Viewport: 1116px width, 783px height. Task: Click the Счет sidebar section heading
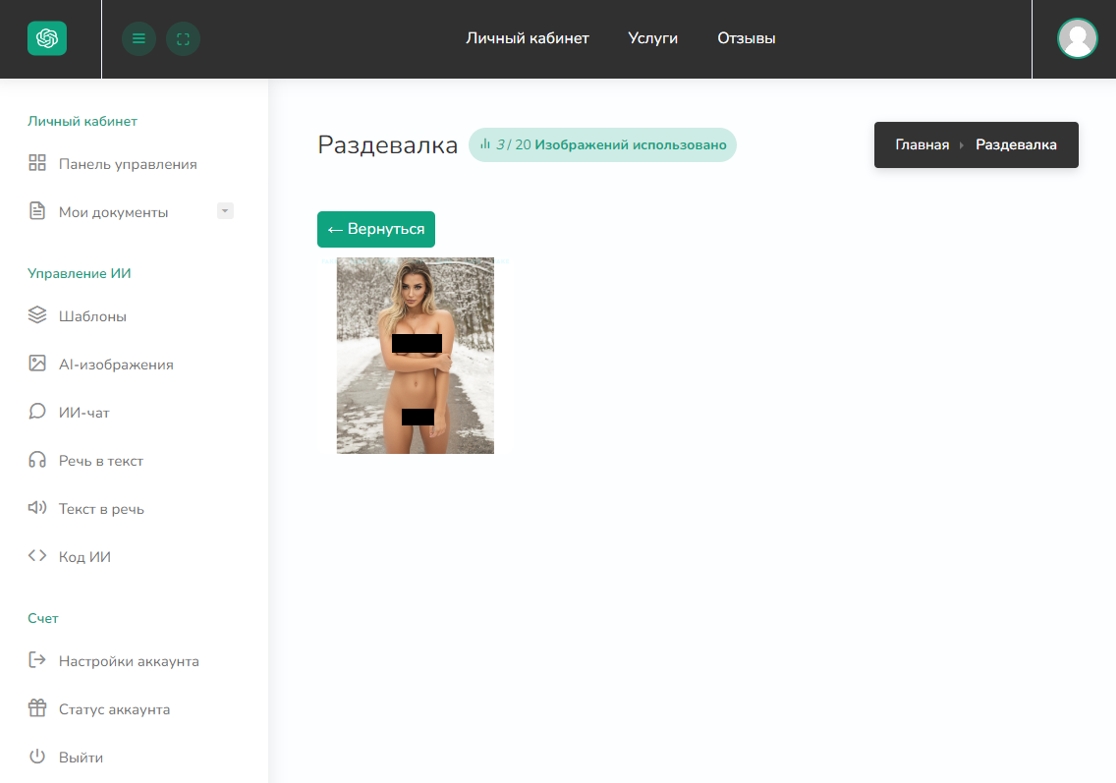pyautogui.click(x=43, y=619)
